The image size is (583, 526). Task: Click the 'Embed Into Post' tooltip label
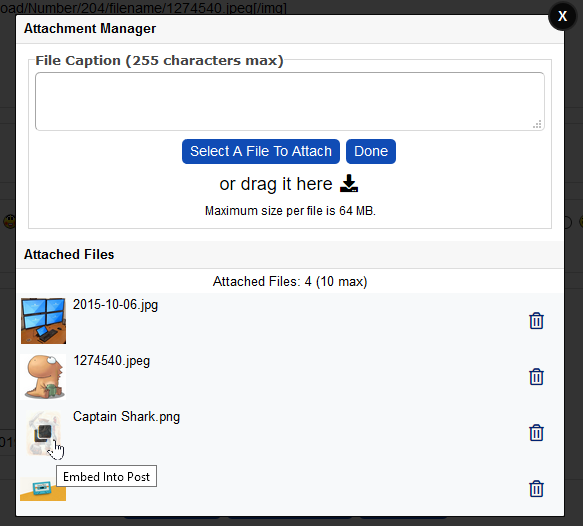[106, 476]
